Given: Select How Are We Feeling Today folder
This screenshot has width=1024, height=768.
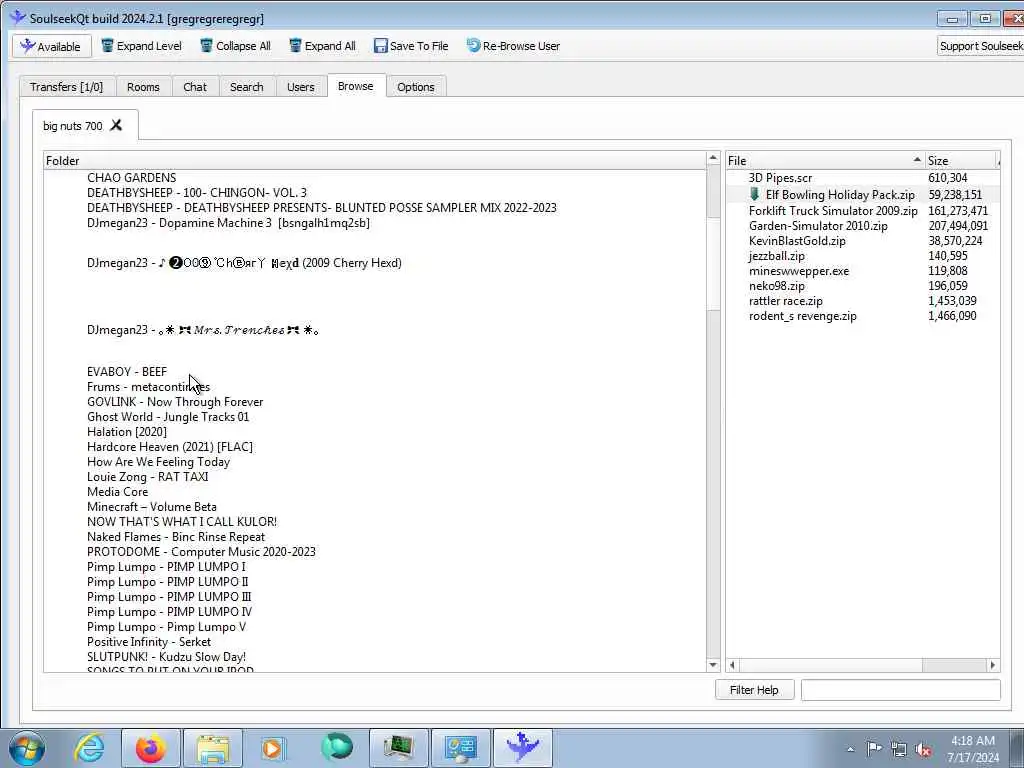Looking at the screenshot, I should click(x=158, y=462).
